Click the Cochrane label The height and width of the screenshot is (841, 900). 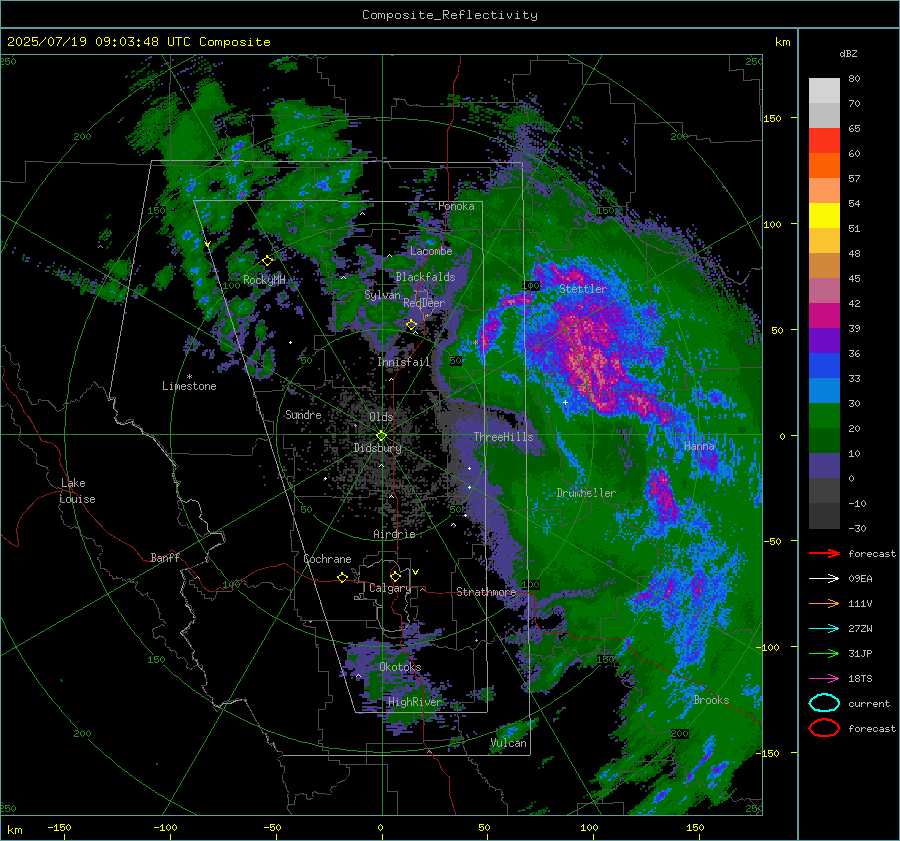[327, 559]
